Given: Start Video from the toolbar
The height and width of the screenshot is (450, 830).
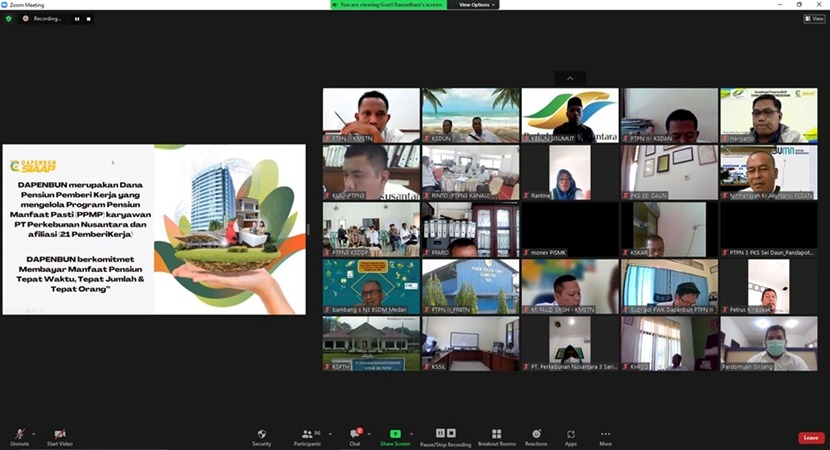Looking at the screenshot, I should pyautogui.click(x=59, y=435).
